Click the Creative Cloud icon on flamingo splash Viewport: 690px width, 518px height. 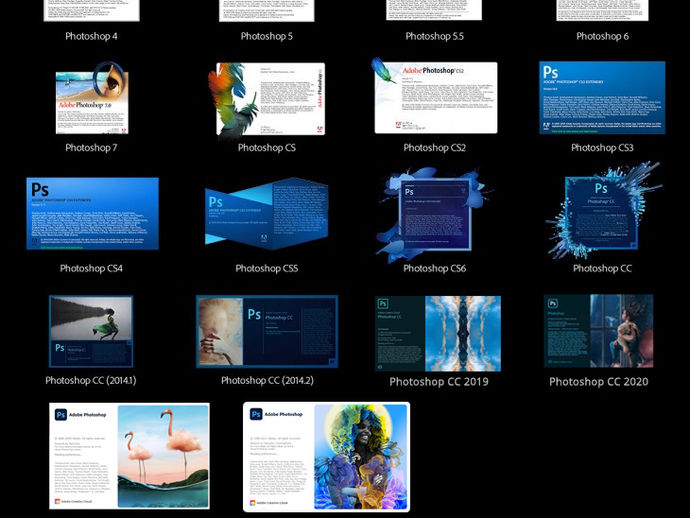[57, 501]
